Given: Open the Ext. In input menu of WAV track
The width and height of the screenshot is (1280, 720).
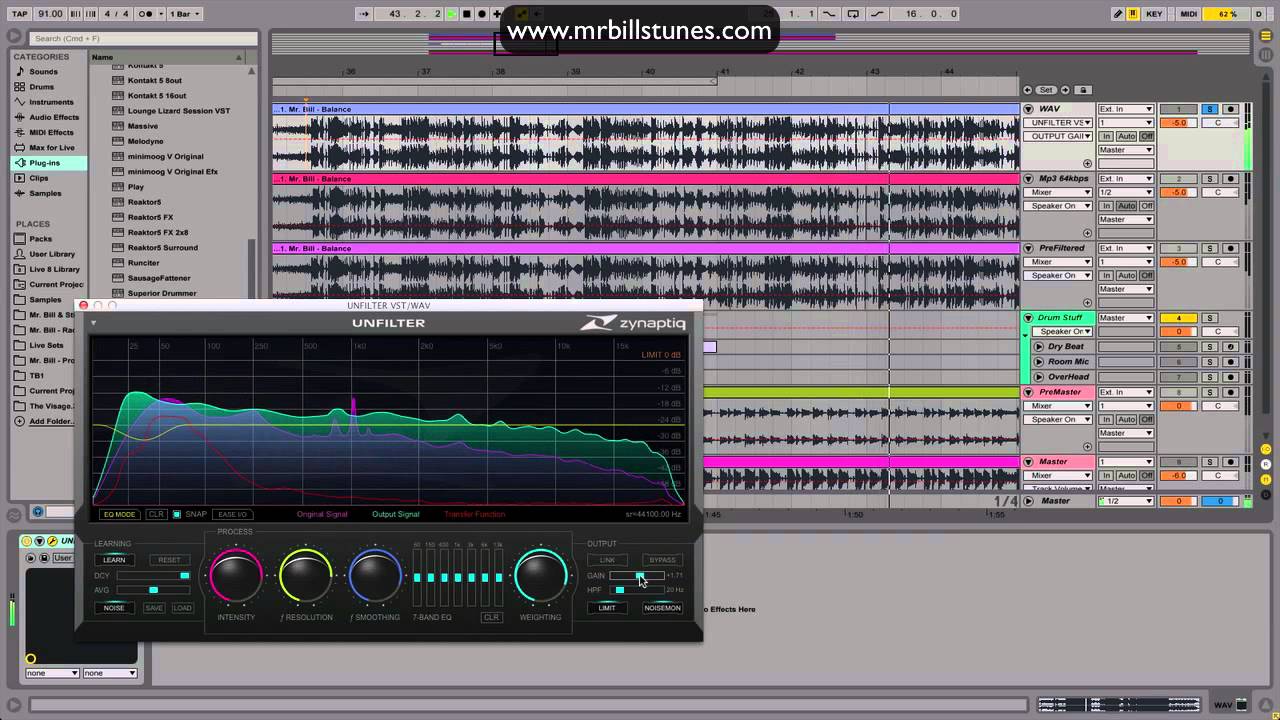Looking at the screenshot, I should [x=1126, y=109].
